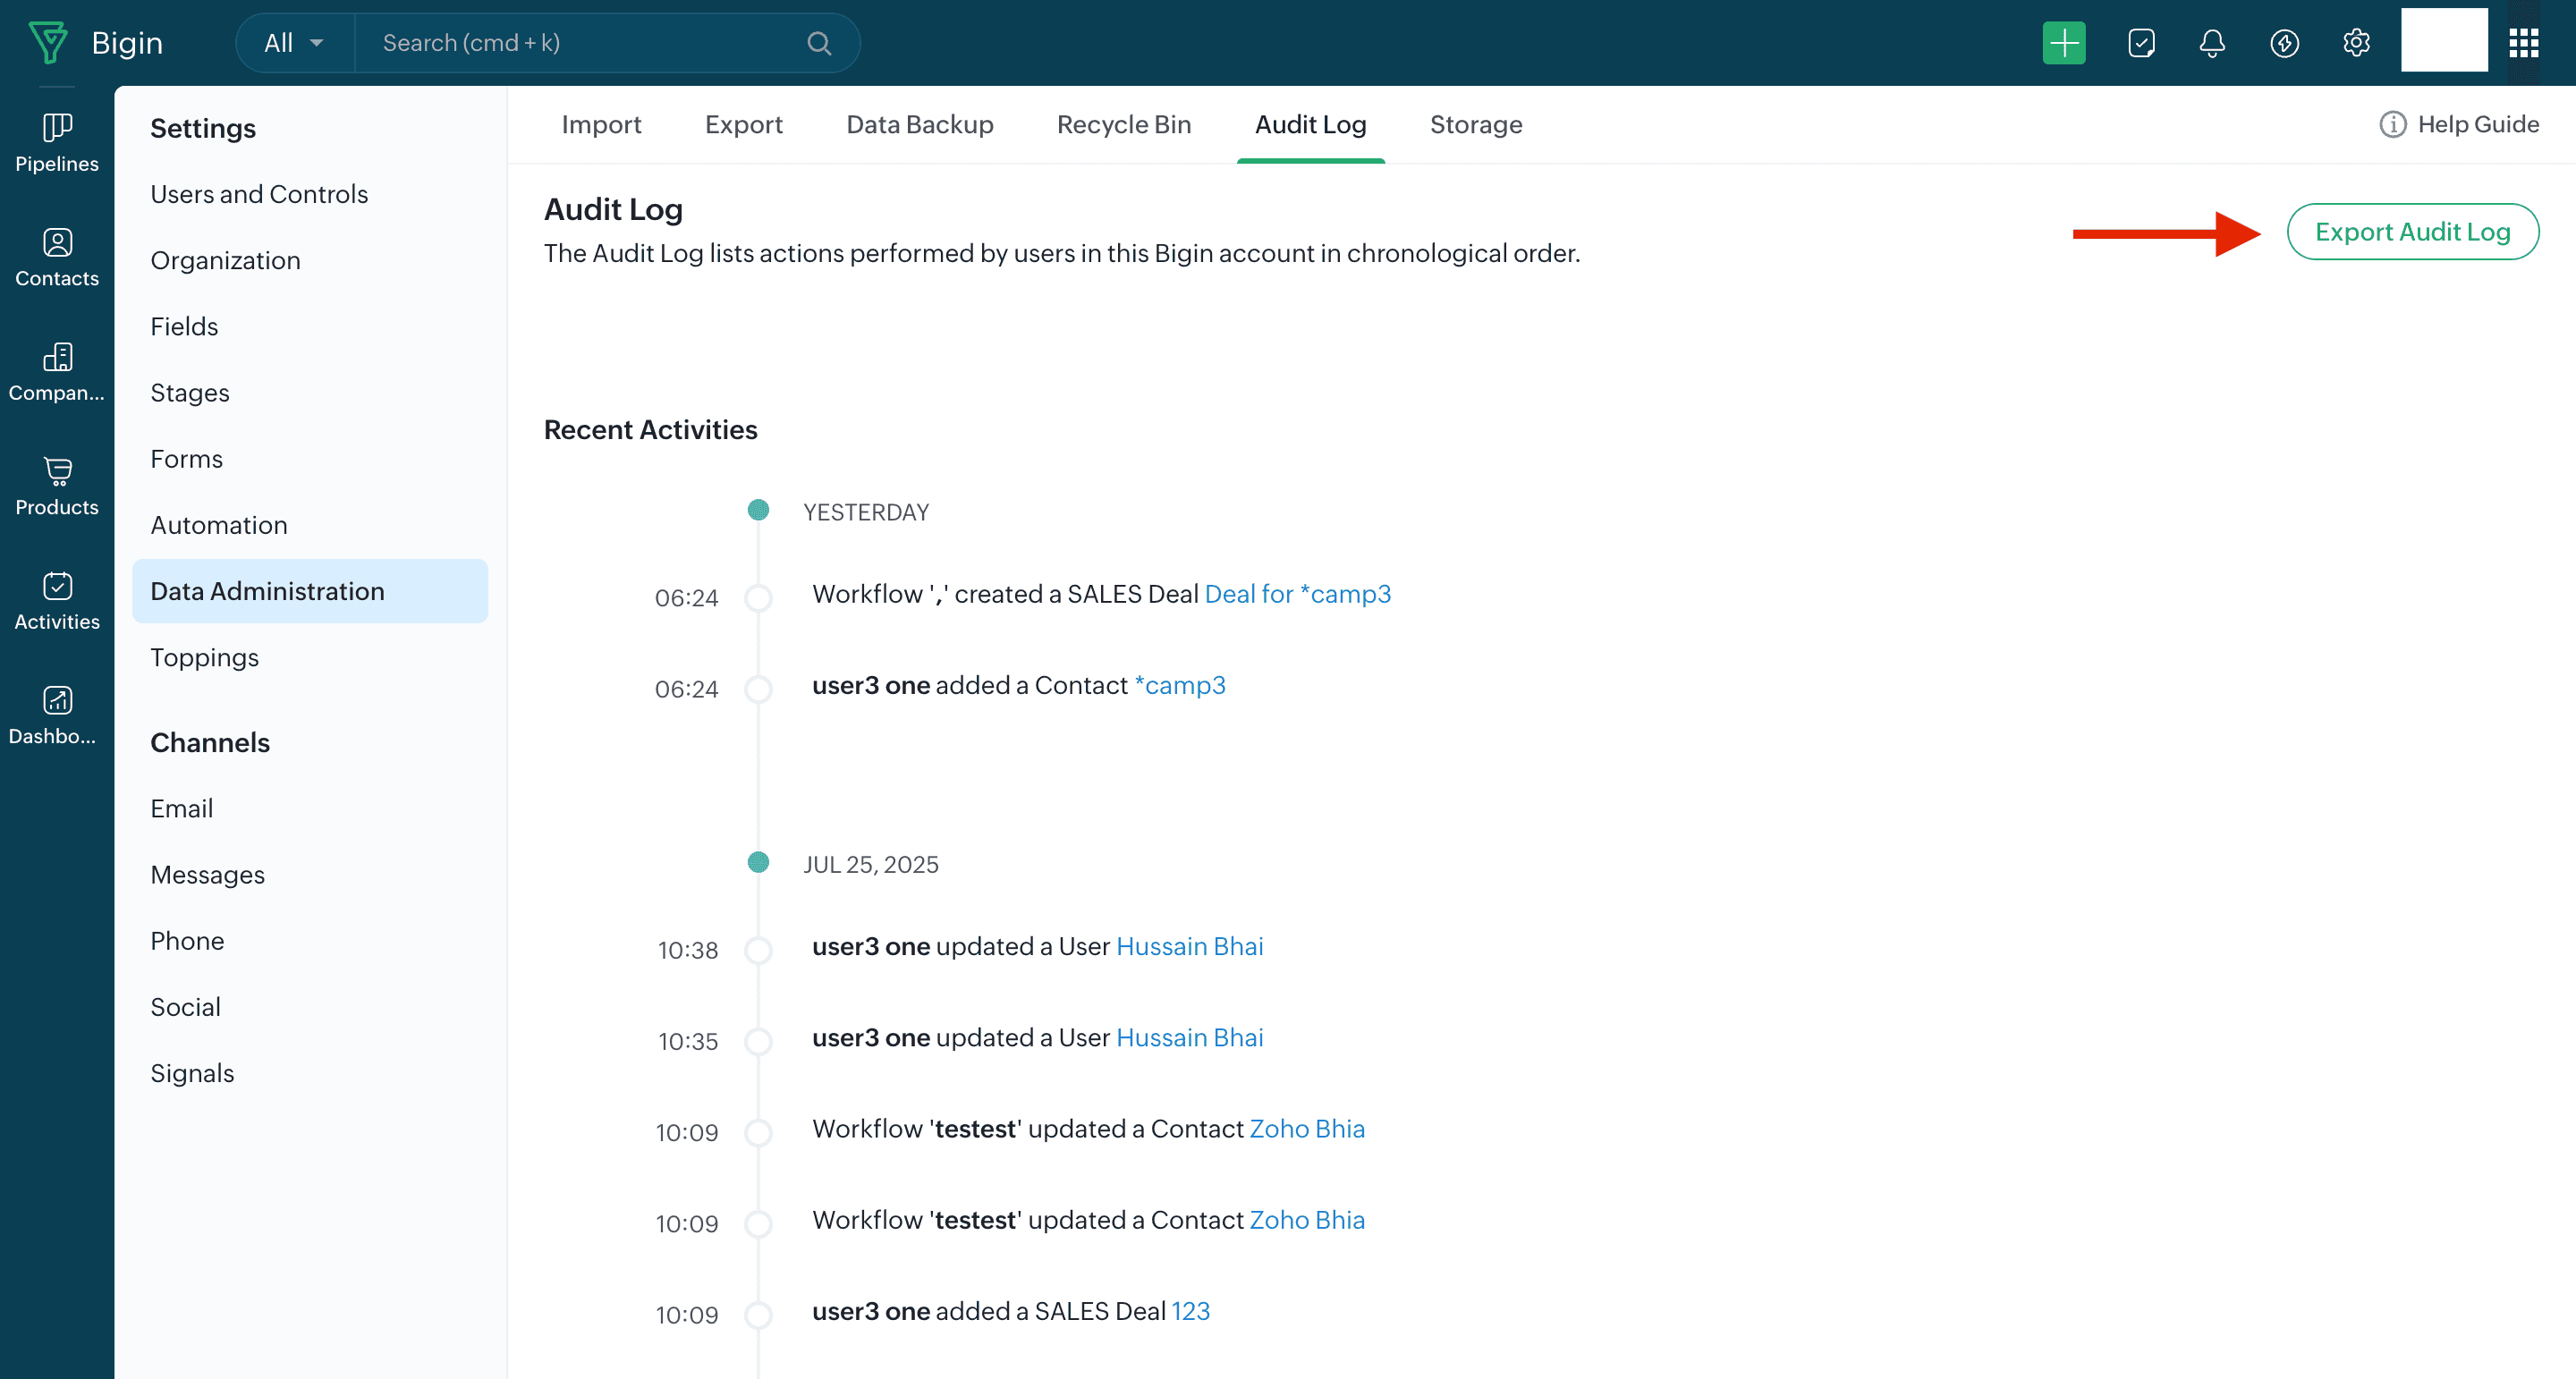
Task: Open the Automation settings section
Action: click(x=219, y=525)
